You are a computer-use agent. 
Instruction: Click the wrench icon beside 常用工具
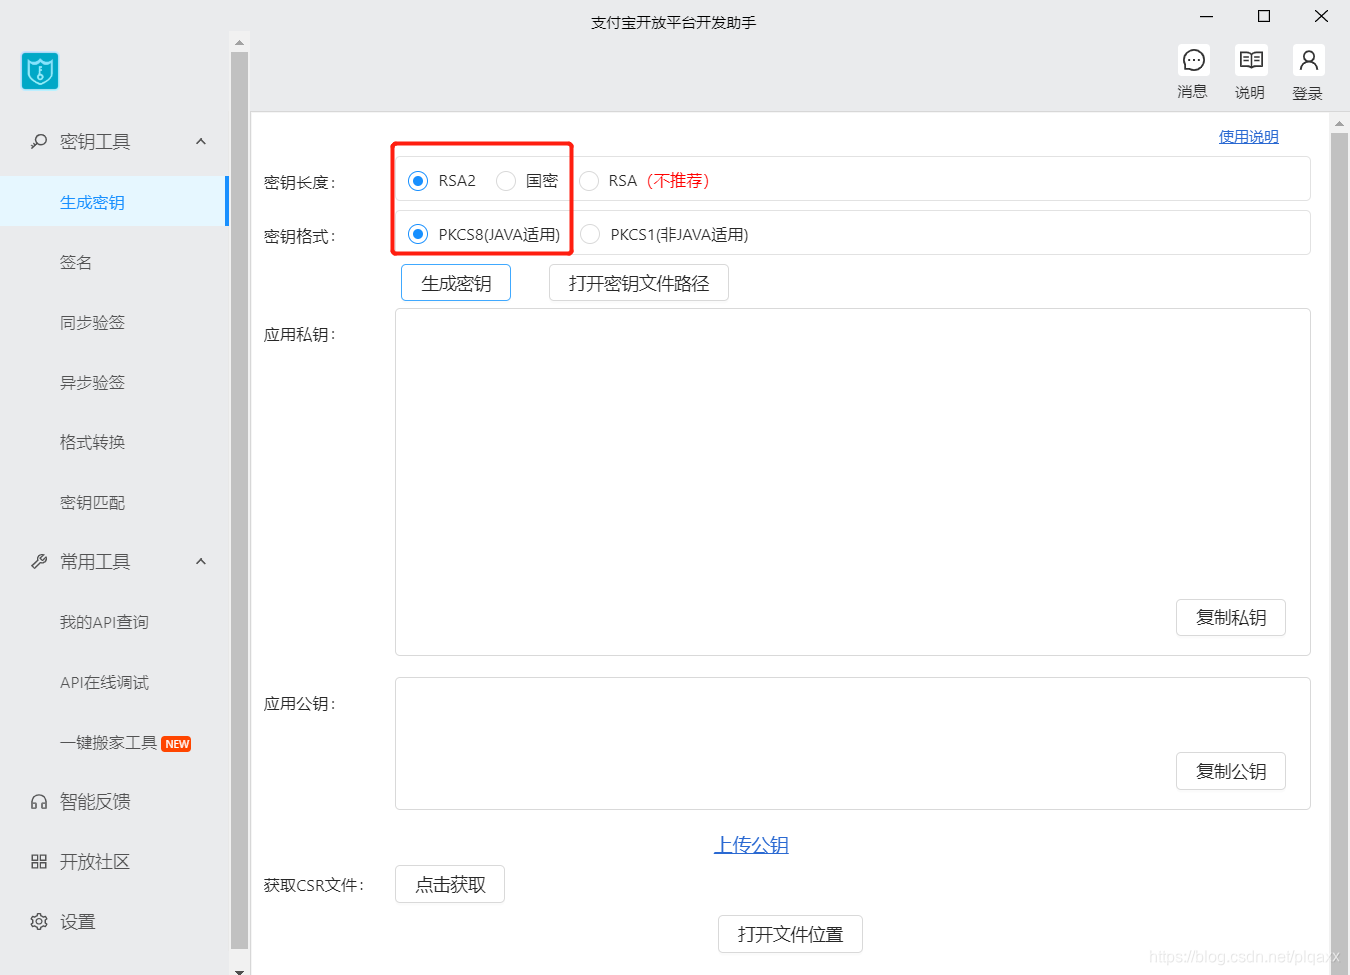tap(39, 562)
